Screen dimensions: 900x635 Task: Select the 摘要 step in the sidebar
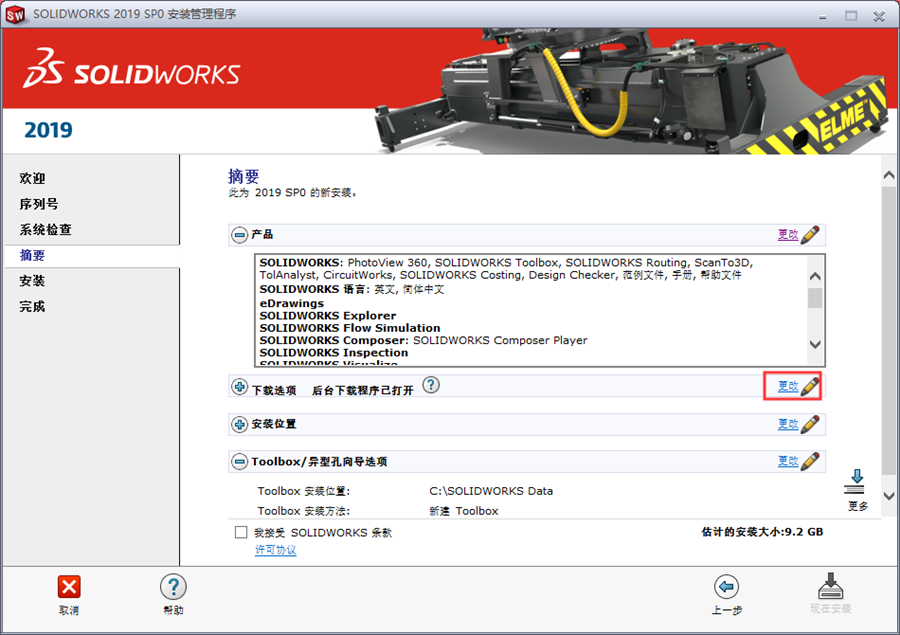[32, 255]
